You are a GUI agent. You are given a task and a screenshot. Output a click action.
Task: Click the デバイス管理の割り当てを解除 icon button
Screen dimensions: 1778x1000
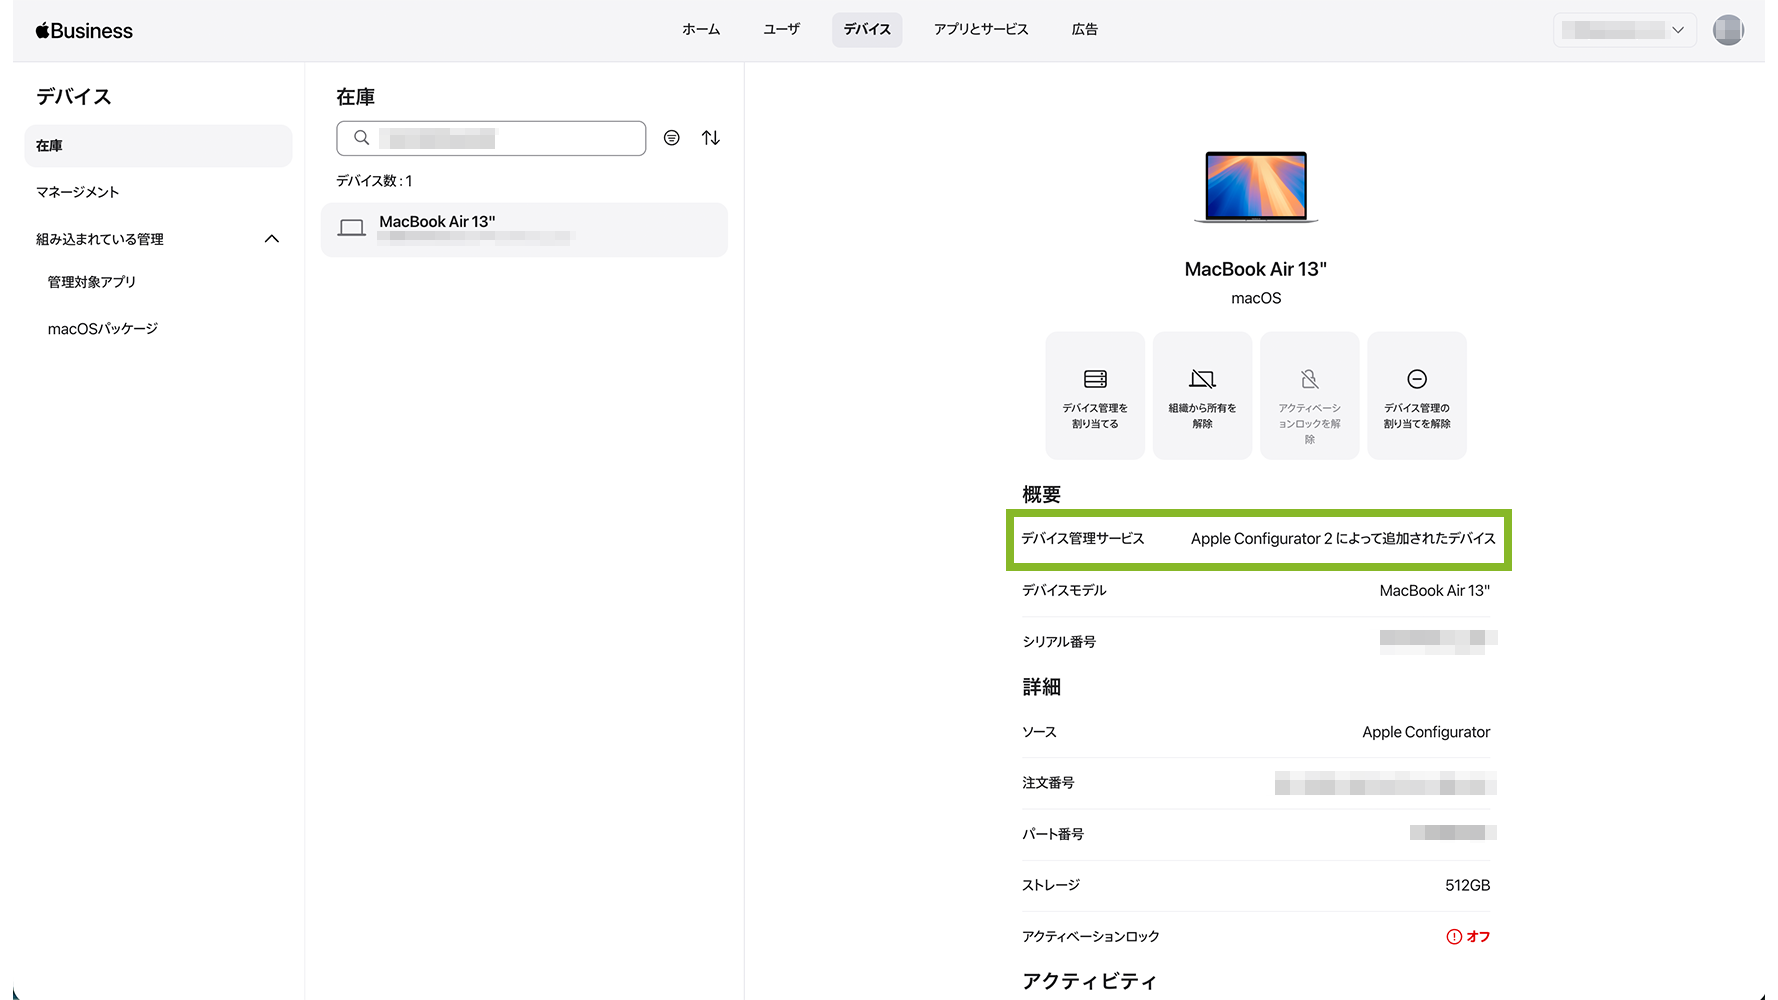click(1416, 396)
